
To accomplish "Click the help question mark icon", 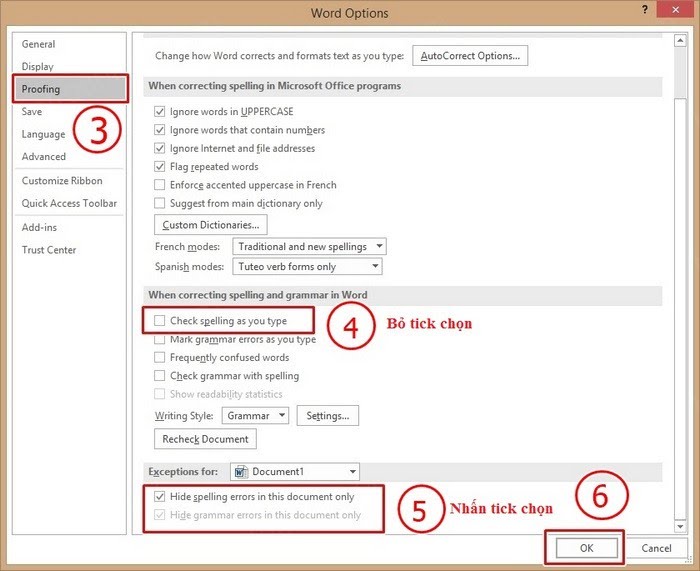I will coord(645,10).
